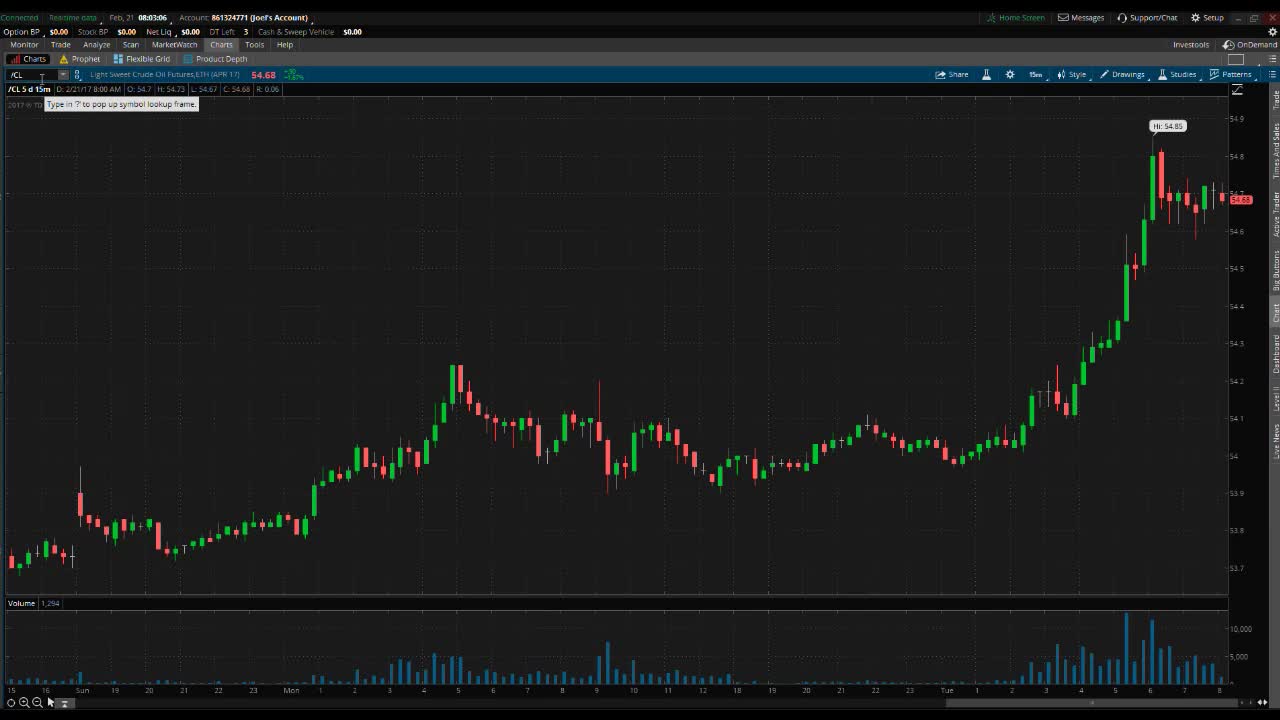Image resolution: width=1280 pixels, height=720 pixels.
Task: Change the 15m timeframe dropdown
Action: pos(1035,75)
